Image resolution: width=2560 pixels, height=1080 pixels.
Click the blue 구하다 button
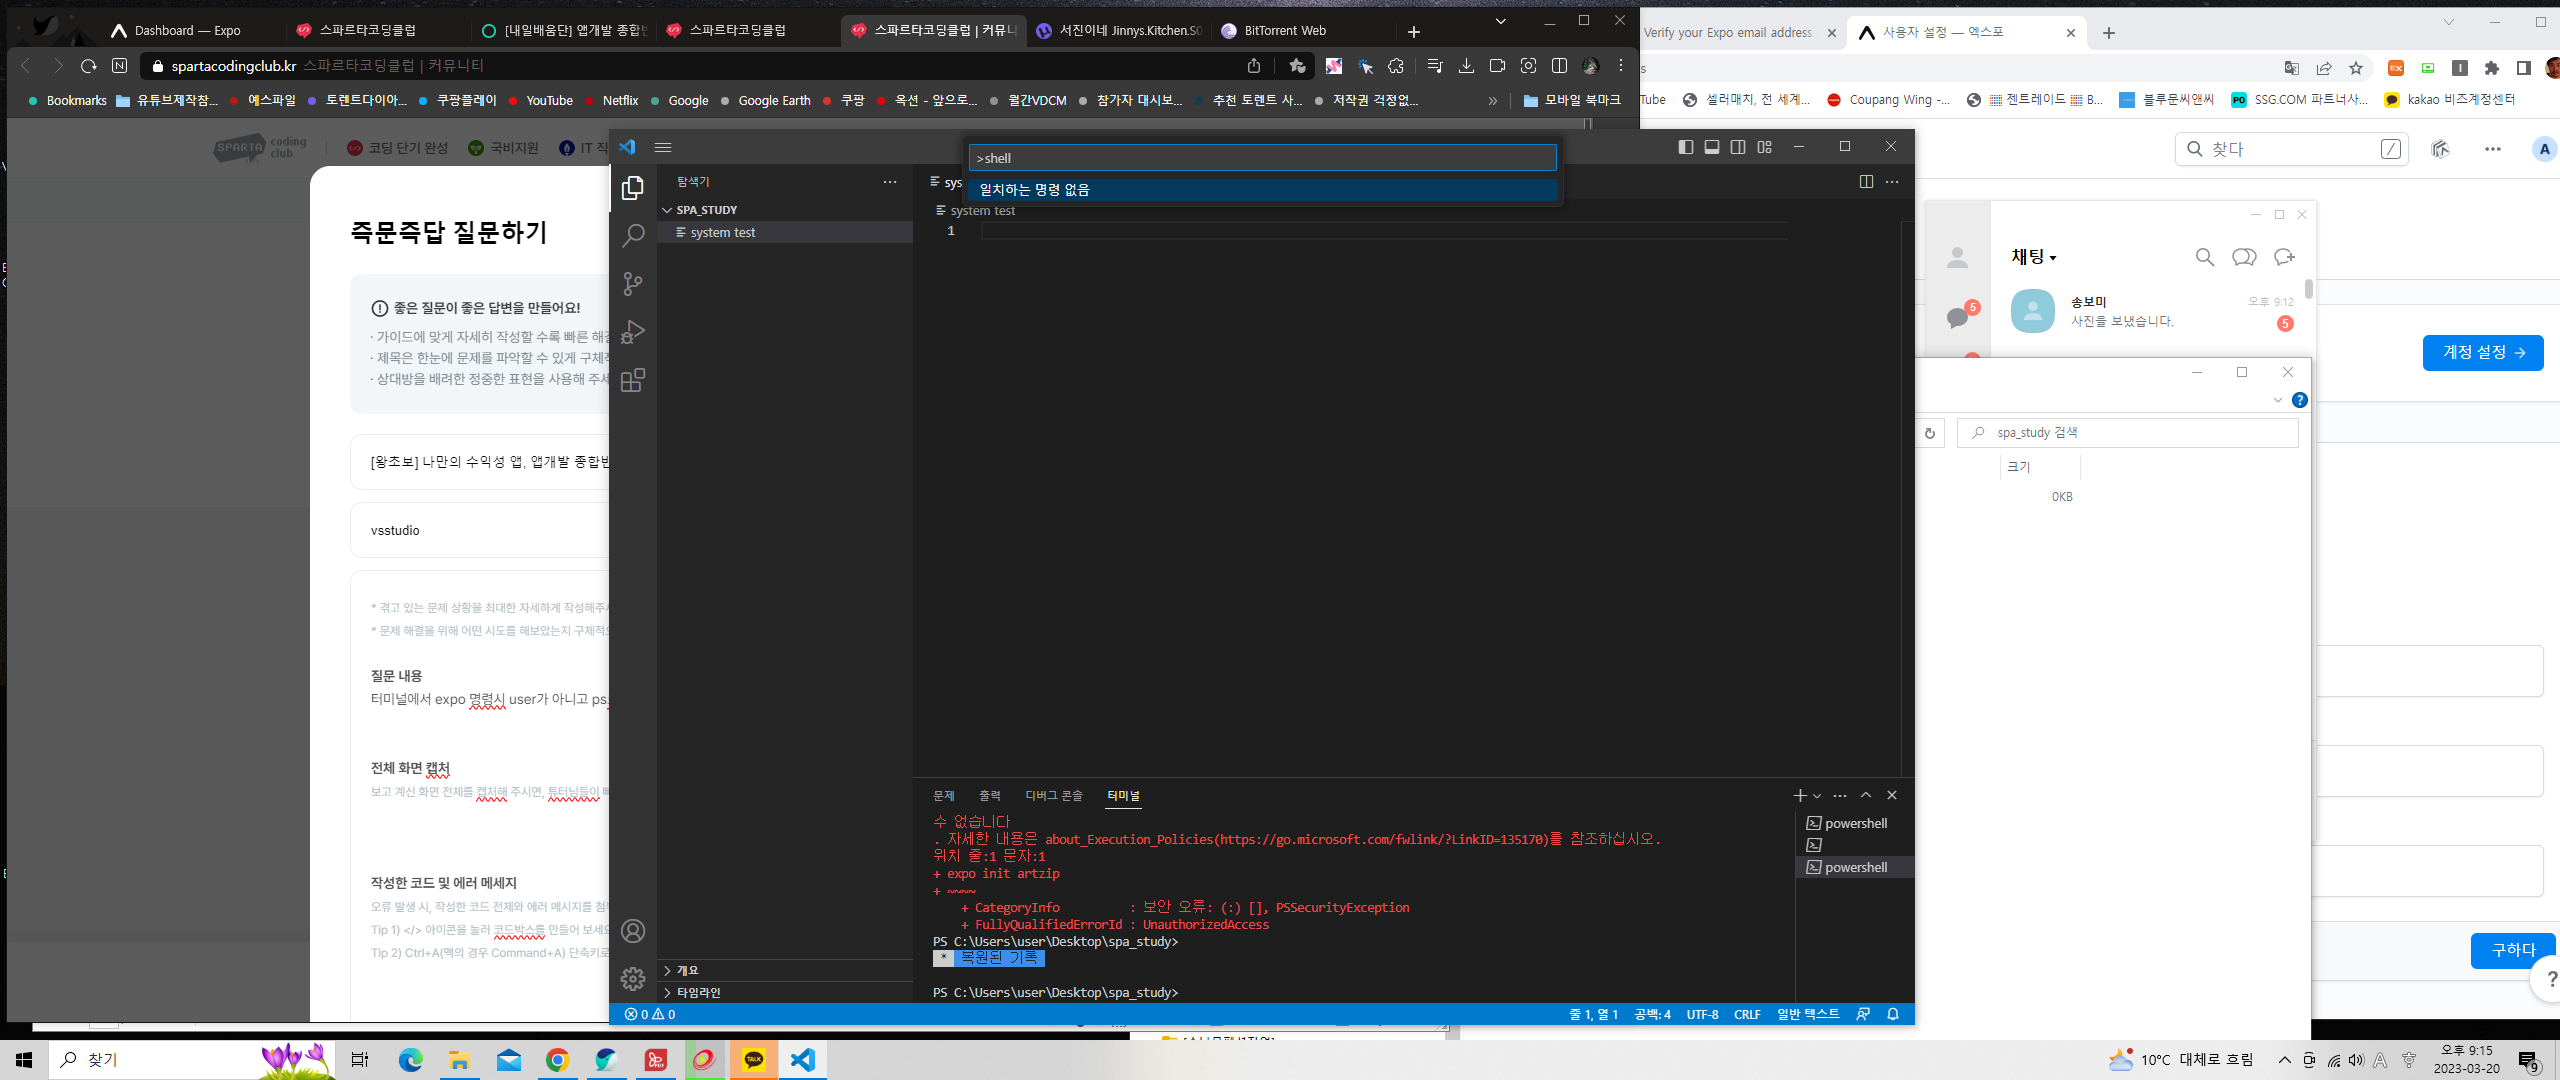tap(2513, 950)
